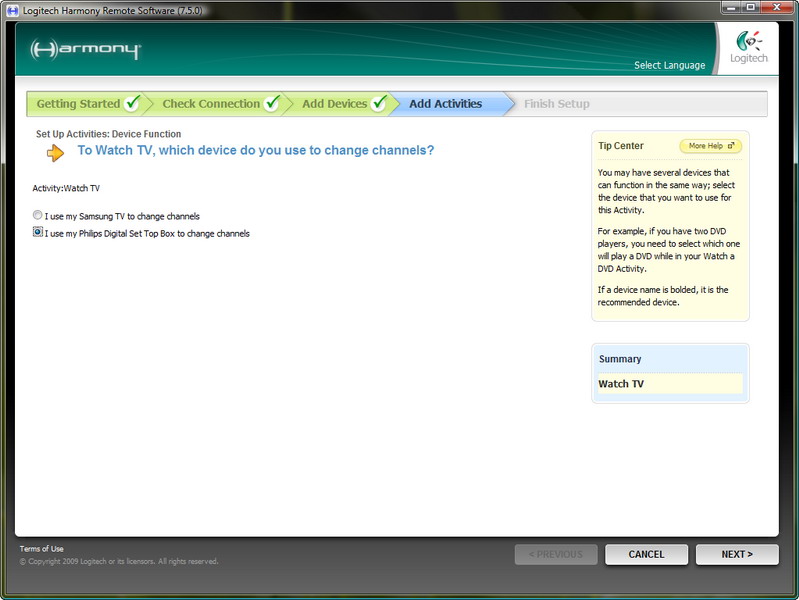Choose Philips Digital Set Top Box option
The image size is (799, 600).
click(x=38, y=233)
